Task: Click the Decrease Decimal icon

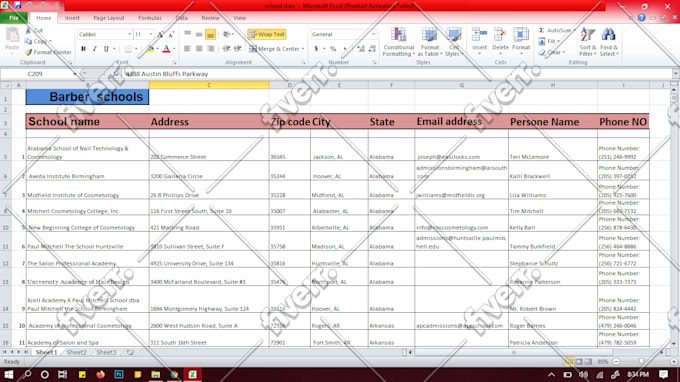Action: pos(372,49)
